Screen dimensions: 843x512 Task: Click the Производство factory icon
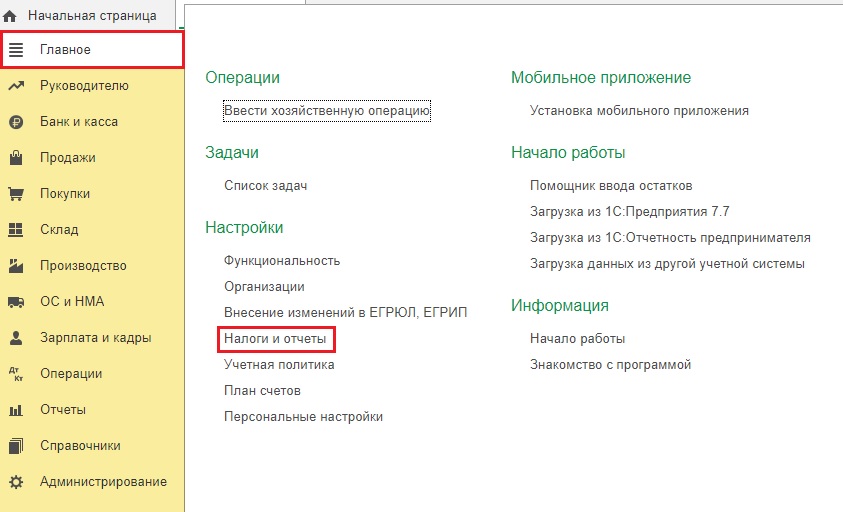16,265
